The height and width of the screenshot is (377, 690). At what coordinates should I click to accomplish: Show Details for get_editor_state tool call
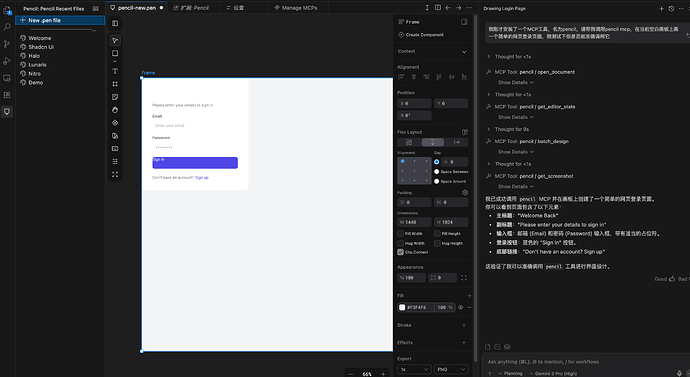[516, 117]
